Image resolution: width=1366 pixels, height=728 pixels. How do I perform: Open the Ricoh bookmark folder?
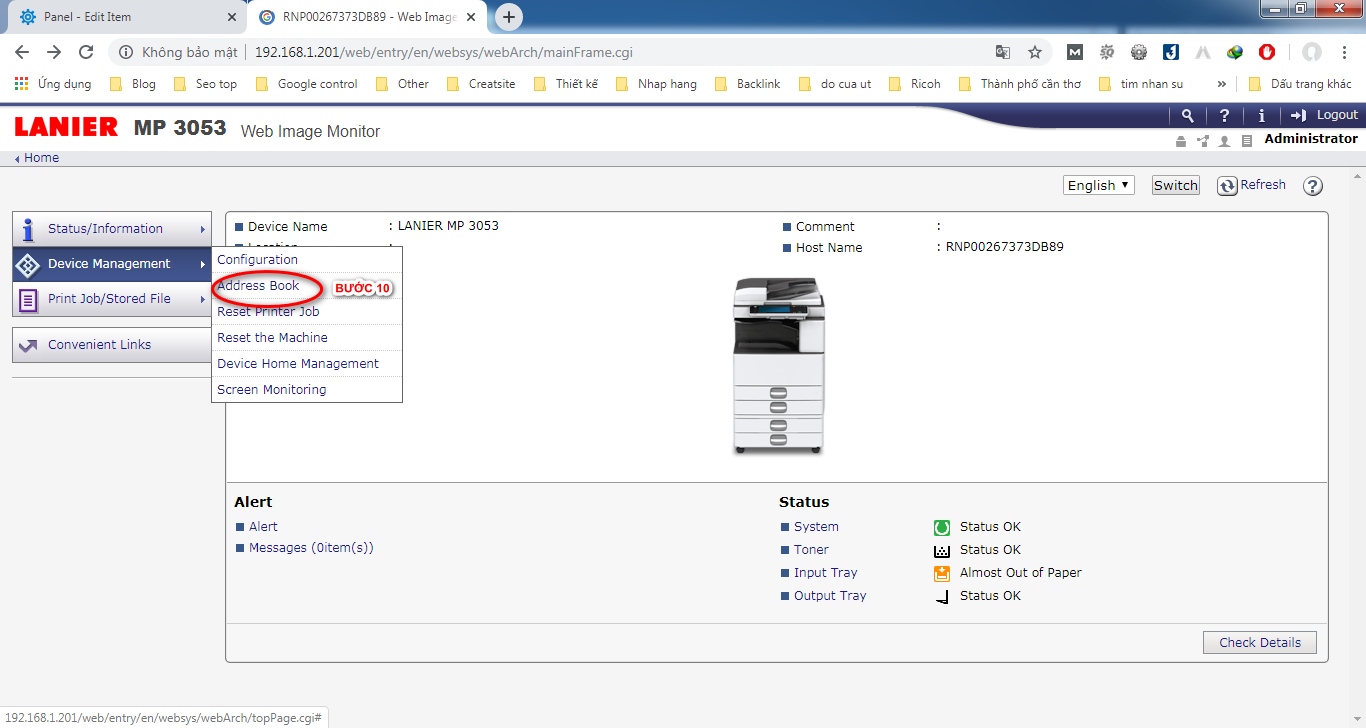click(x=915, y=84)
